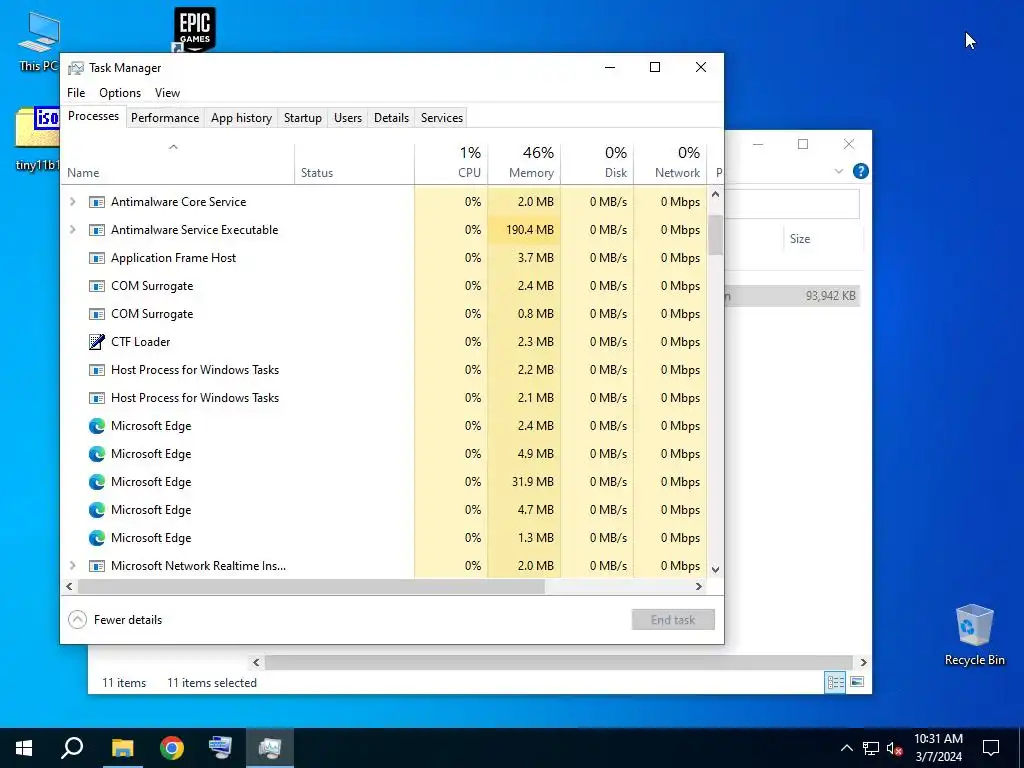Switch to the Performance tab
1024x768 pixels.
(165, 118)
